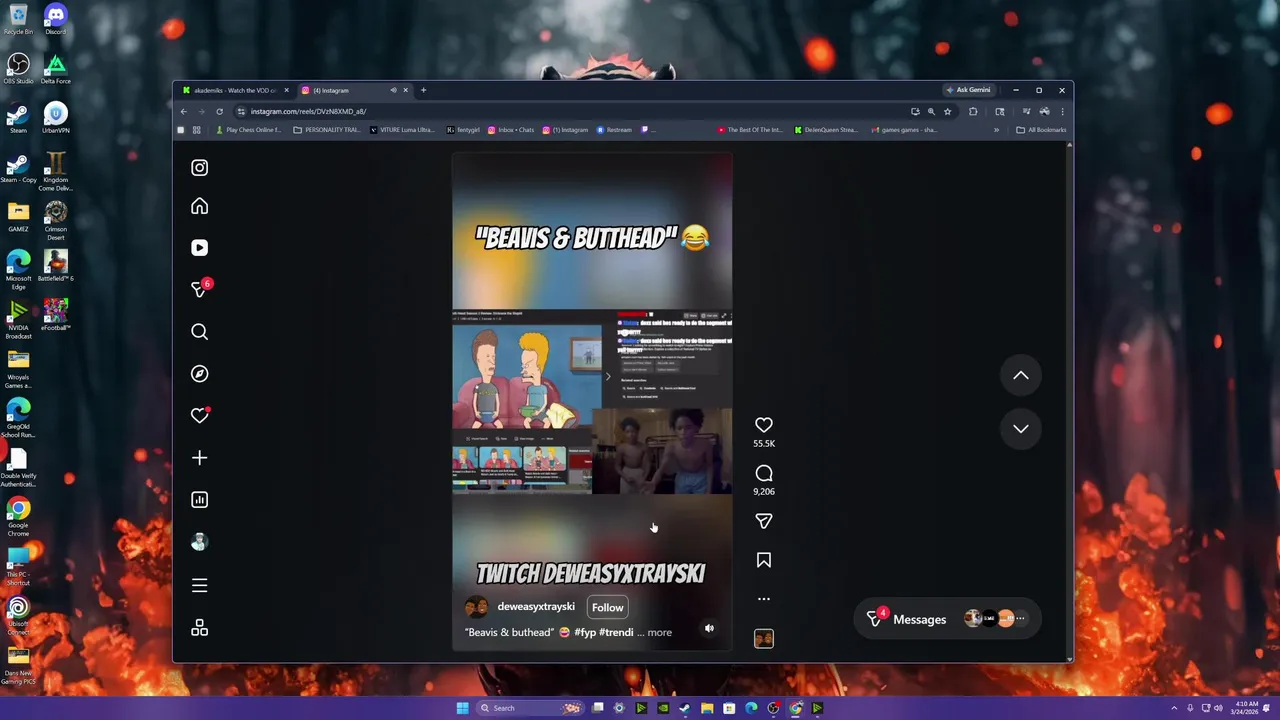Open Discord desktop shortcut
The height and width of the screenshot is (720, 1280).
55,19
